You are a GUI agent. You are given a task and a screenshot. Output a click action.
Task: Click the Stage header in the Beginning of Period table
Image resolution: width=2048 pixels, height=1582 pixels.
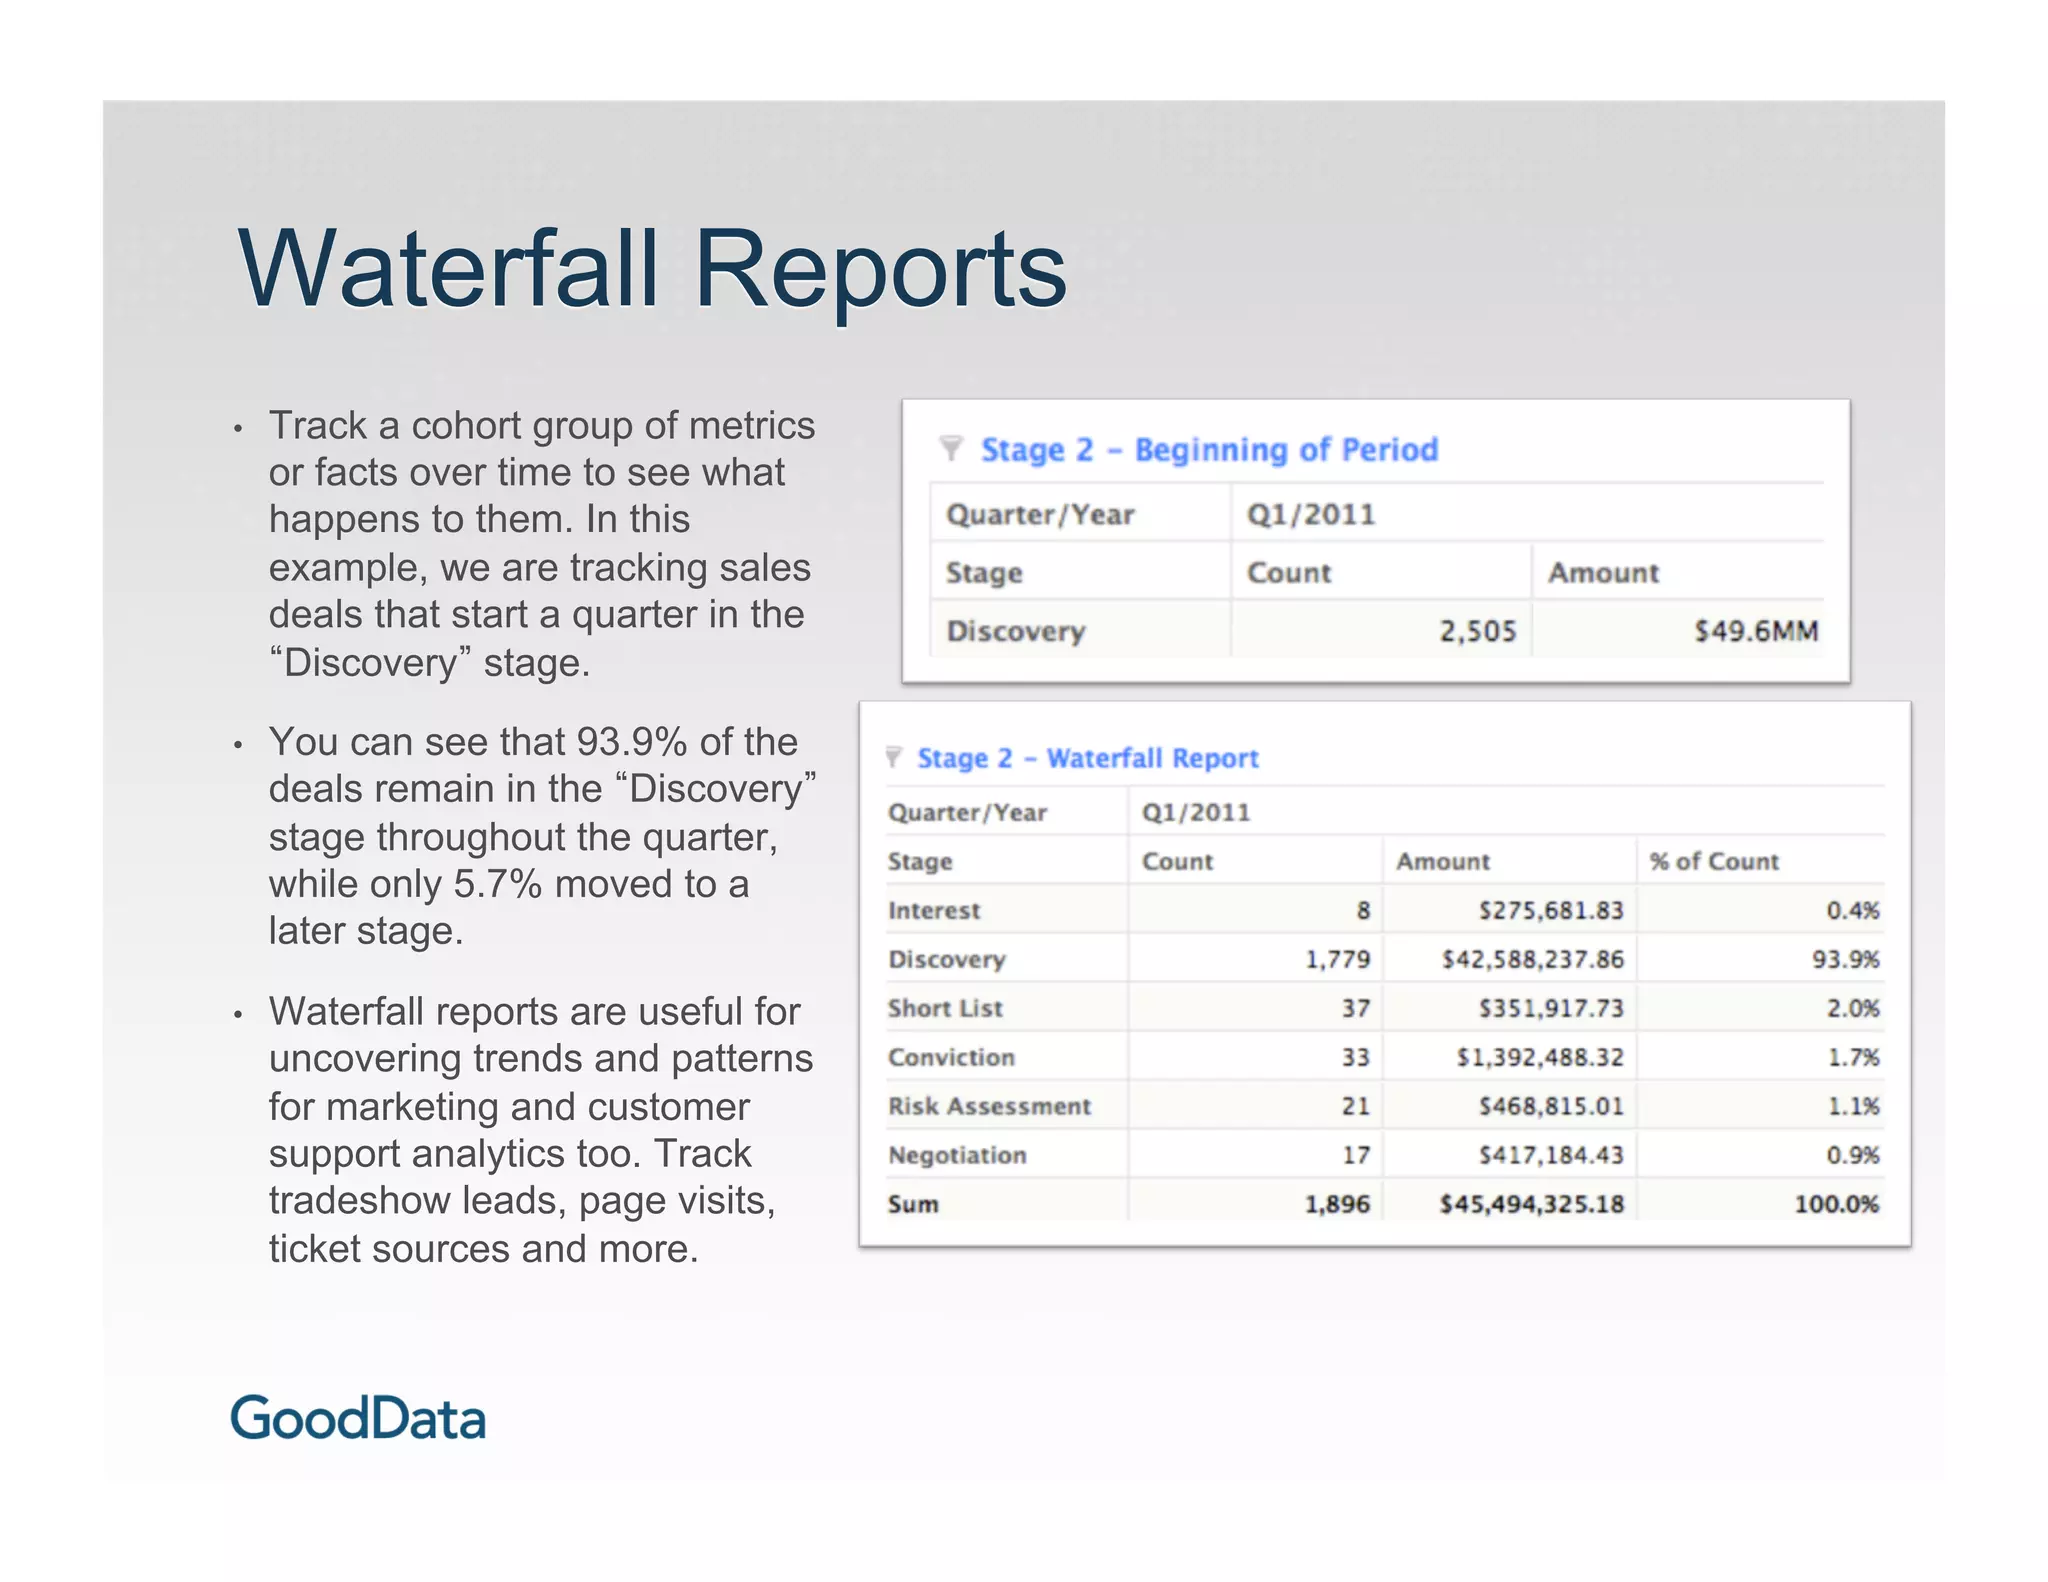(x=984, y=573)
